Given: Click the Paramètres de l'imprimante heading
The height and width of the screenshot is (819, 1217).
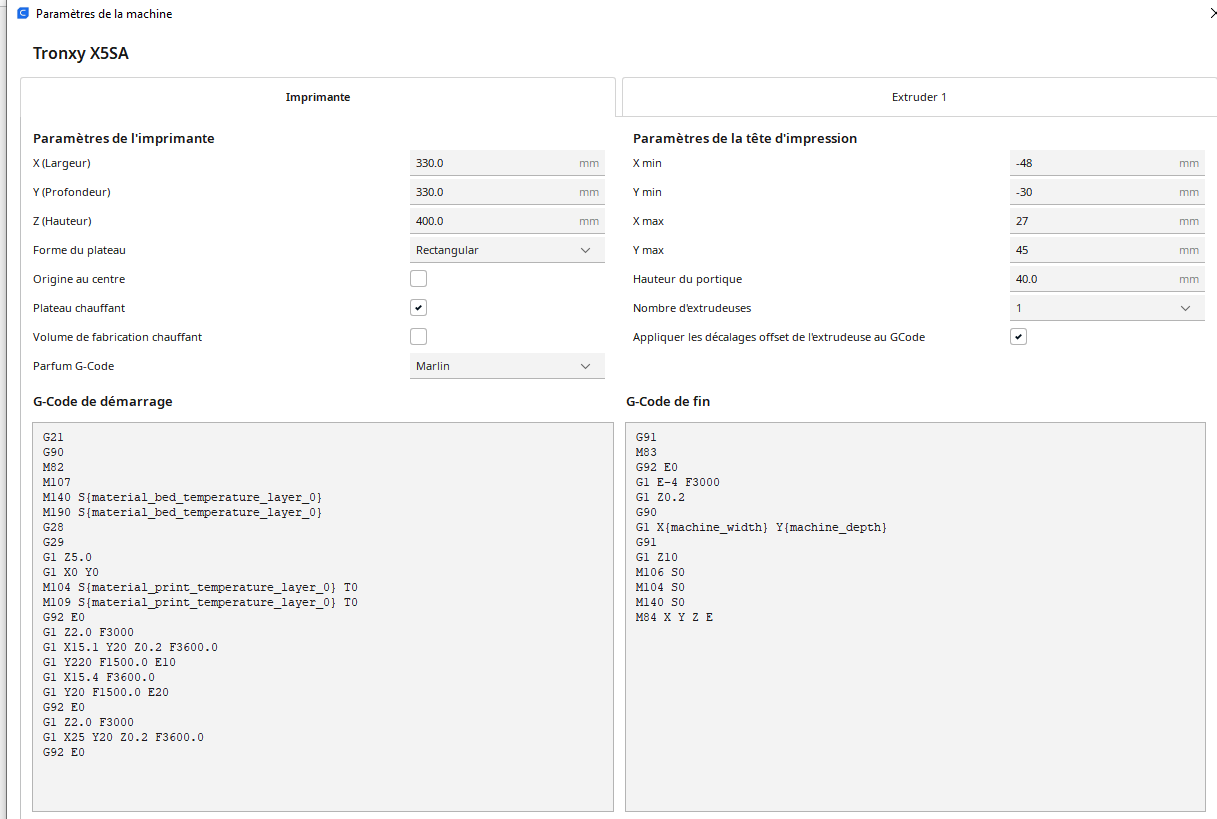Looking at the screenshot, I should point(124,138).
